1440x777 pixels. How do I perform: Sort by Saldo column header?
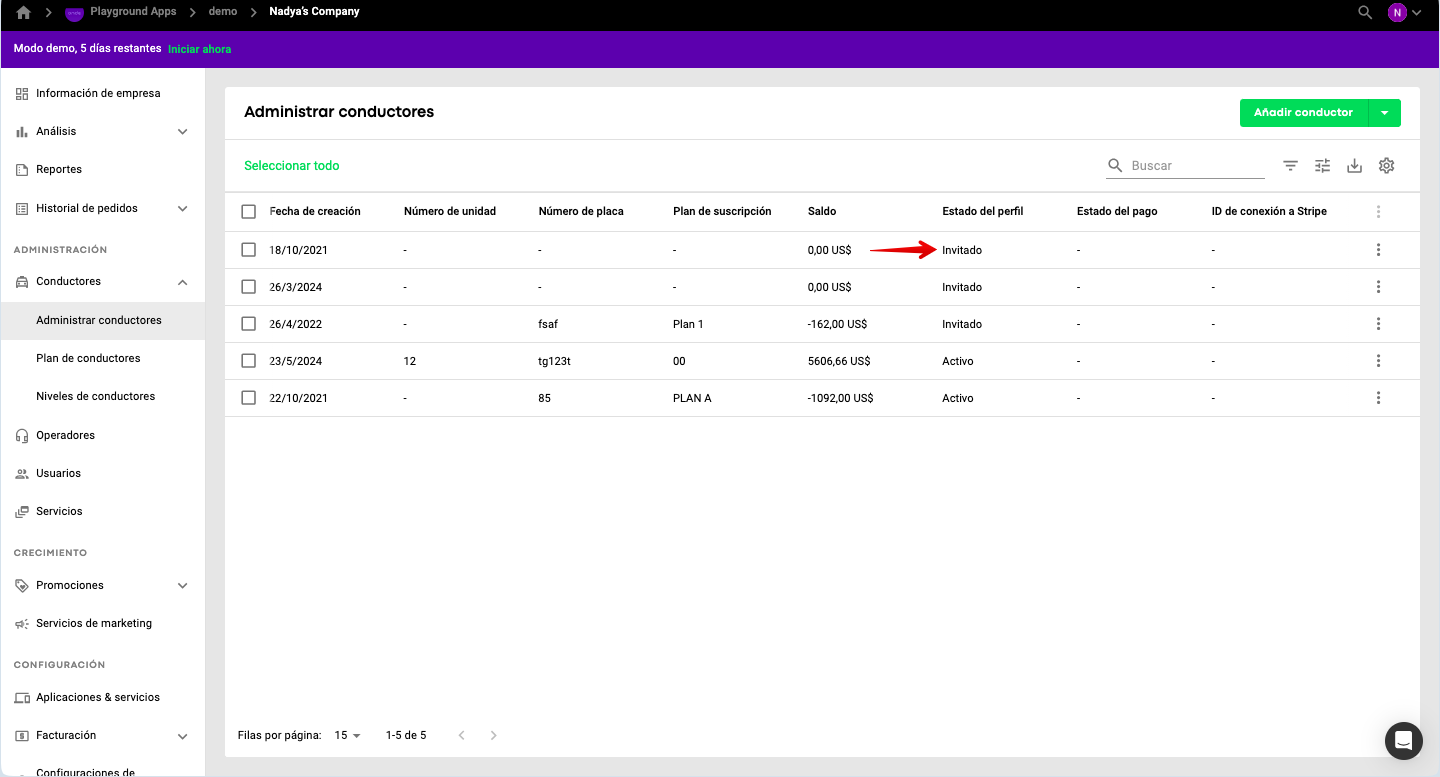click(x=822, y=212)
